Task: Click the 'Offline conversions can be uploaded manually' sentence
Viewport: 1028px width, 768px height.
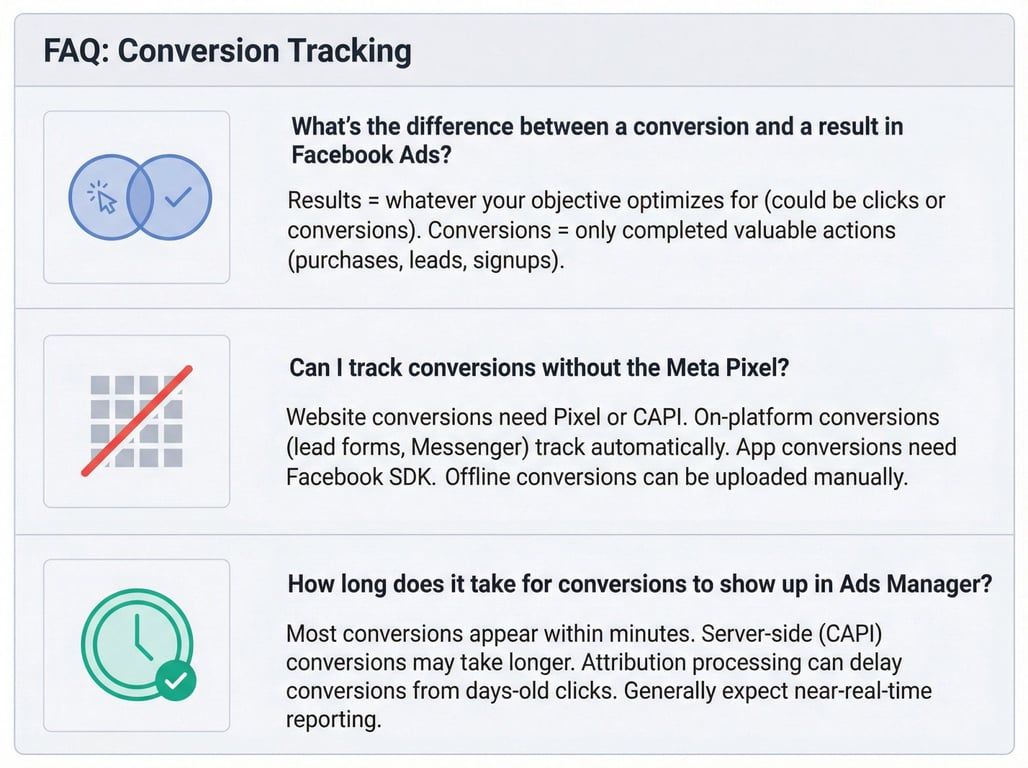Action: pos(676,477)
